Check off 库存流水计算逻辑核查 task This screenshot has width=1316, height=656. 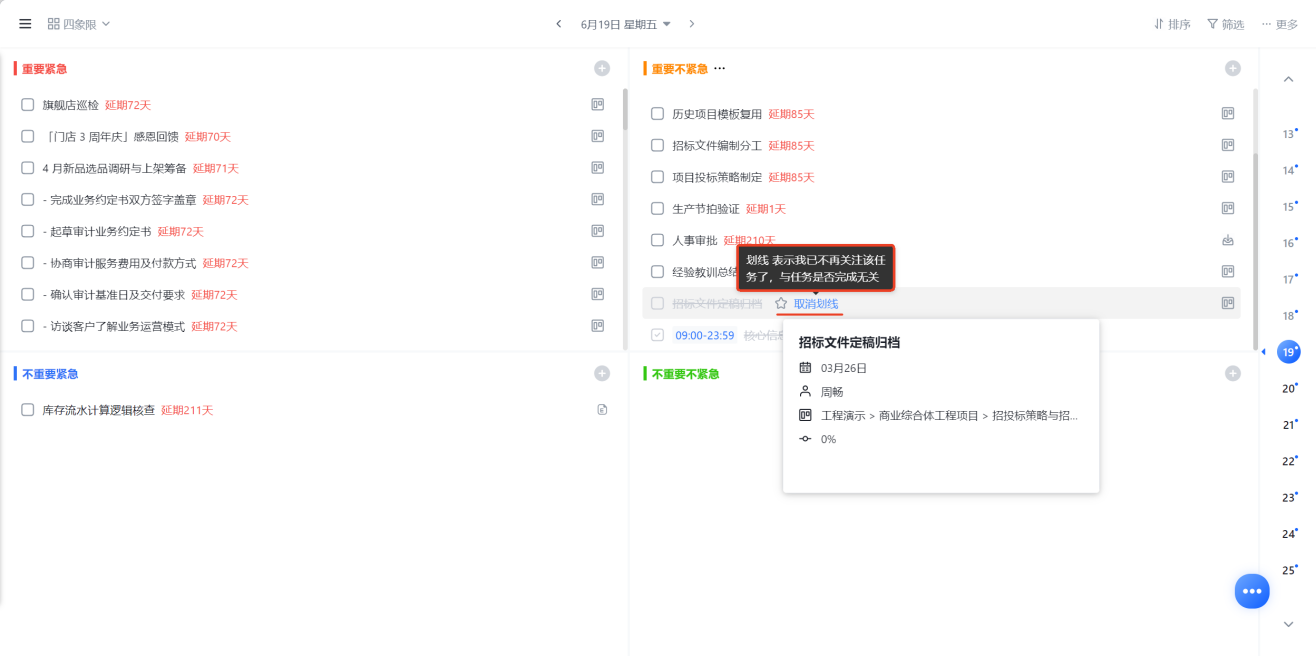pyautogui.click(x=28, y=410)
